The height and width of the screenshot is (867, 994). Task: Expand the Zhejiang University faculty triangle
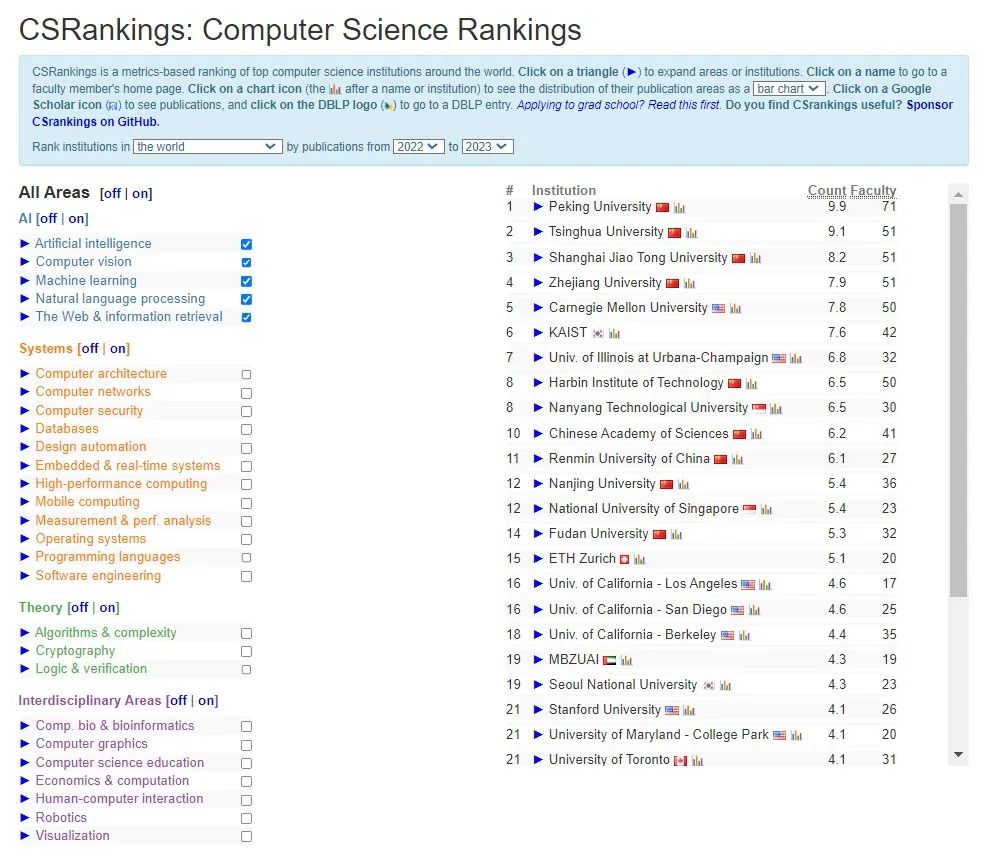pyautogui.click(x=538, y=283)
